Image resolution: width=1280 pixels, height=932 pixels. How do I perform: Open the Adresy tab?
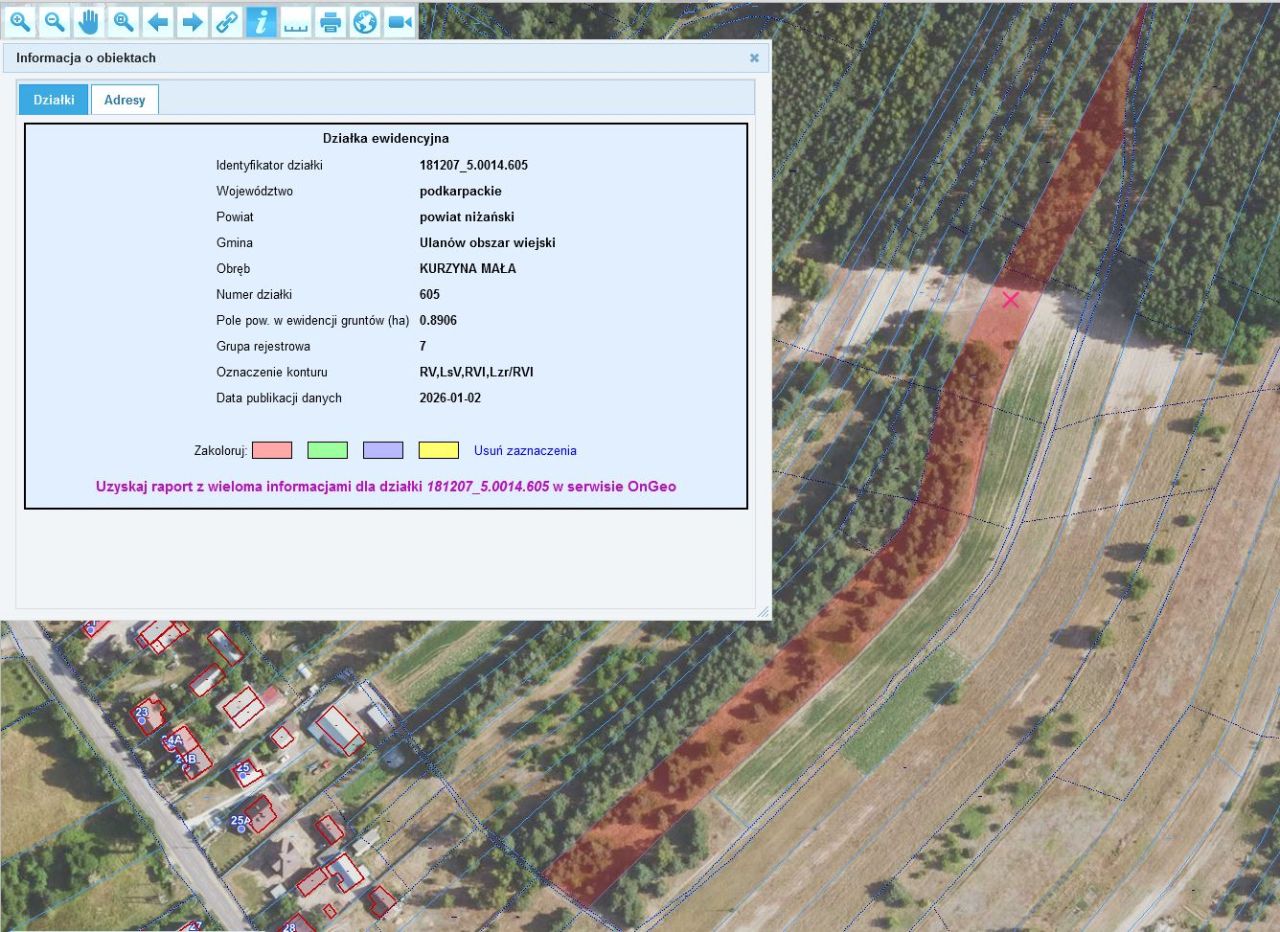[x=125, y=100]
